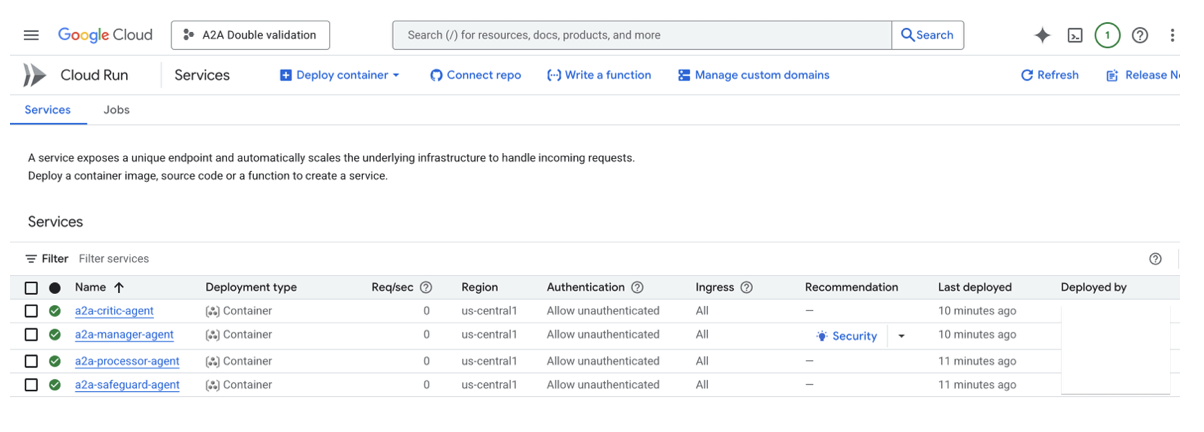This screenshot has width=1204, height=432.
Task: Open the main navigation hamburger menu
Action: click(x=31, y=35)
